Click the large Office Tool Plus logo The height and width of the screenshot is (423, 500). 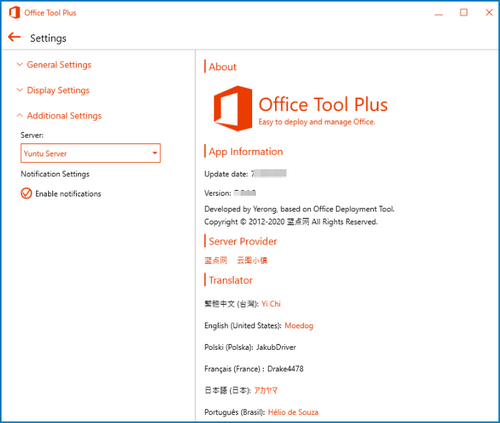pyautogui.click(x=233, y=108)
